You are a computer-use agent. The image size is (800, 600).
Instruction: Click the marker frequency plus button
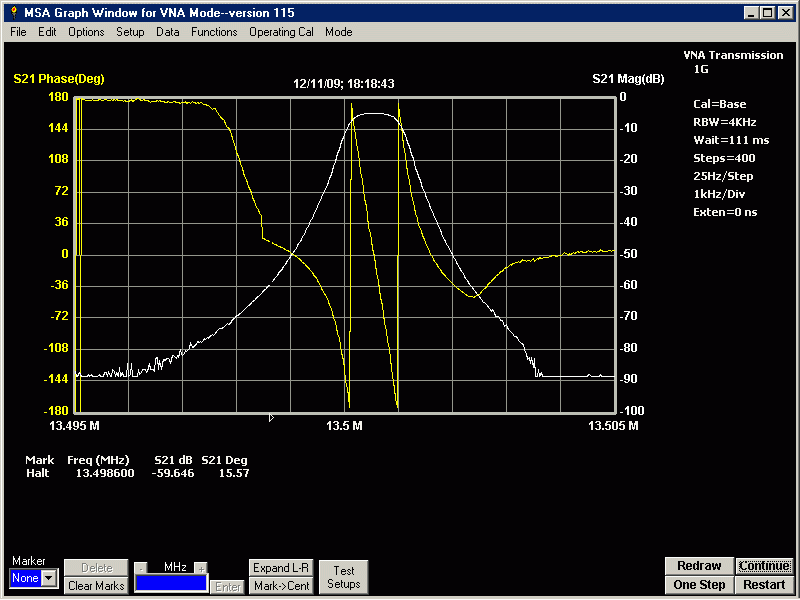[x=201, y=567]
